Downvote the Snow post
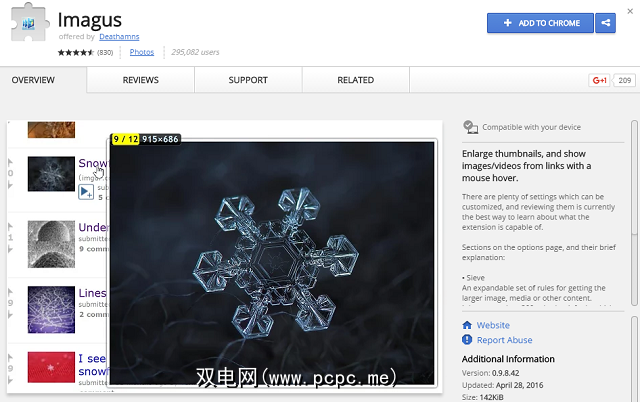The height and width of the screenshot is (402, 640). coord(11,185)
